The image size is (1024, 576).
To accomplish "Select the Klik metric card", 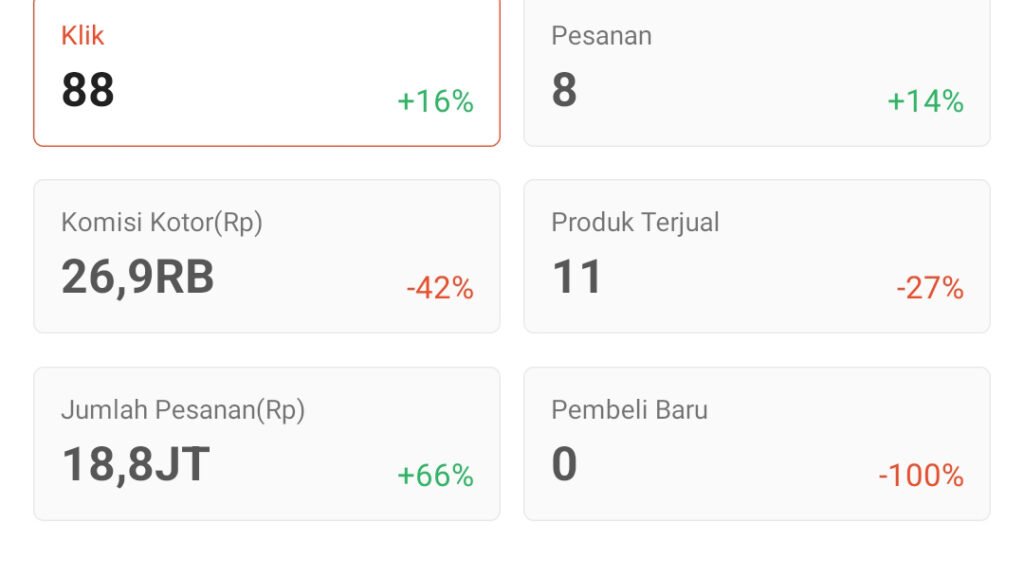I will click(x=266, y=70).
